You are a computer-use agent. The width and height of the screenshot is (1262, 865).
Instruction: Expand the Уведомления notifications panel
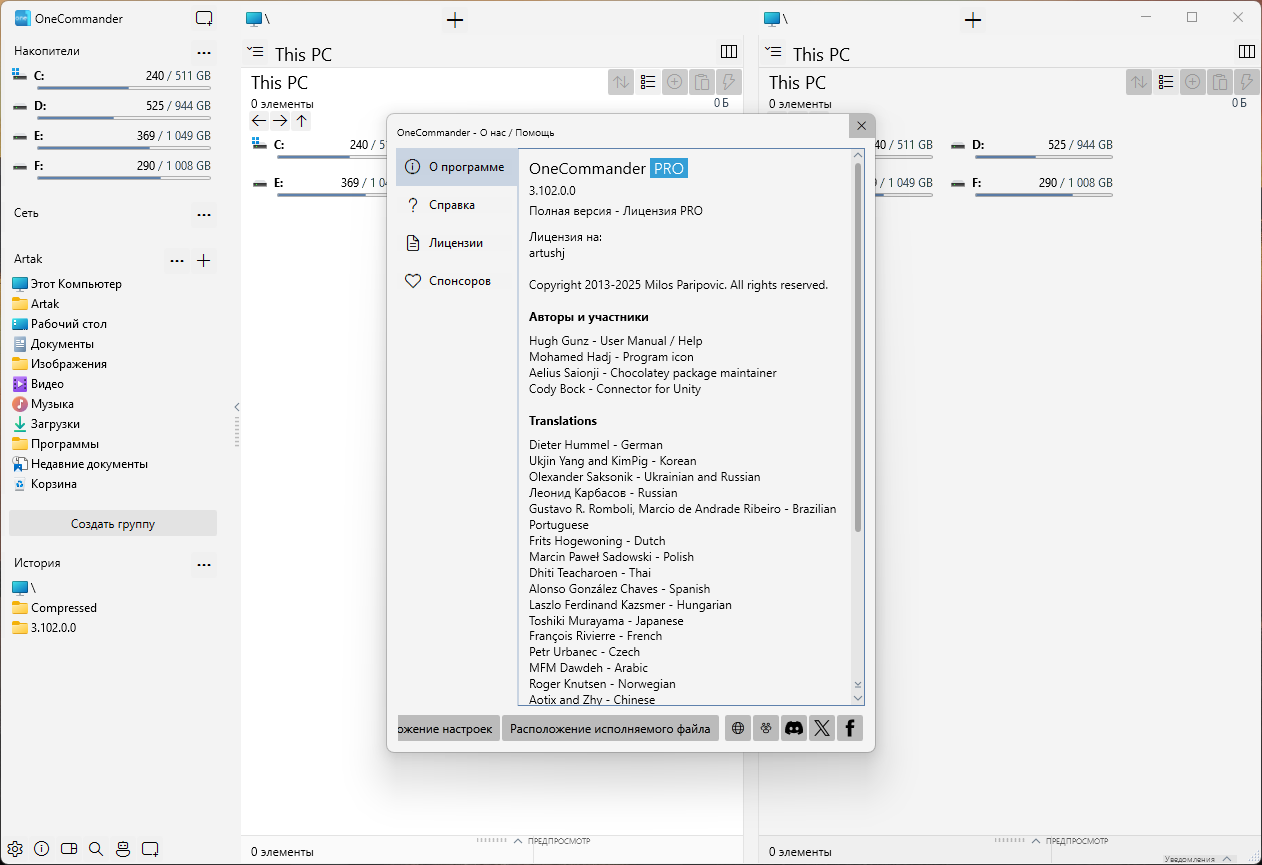pyautogui.click(x=1198, y=858)
